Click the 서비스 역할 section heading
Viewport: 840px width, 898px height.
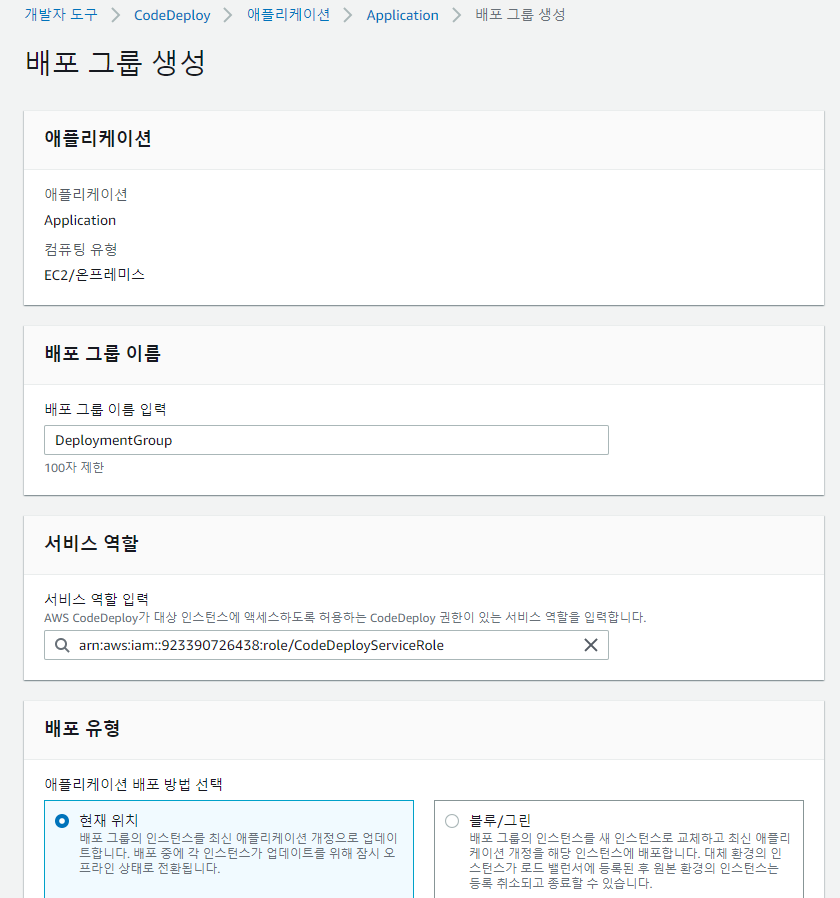coord(91,543)
